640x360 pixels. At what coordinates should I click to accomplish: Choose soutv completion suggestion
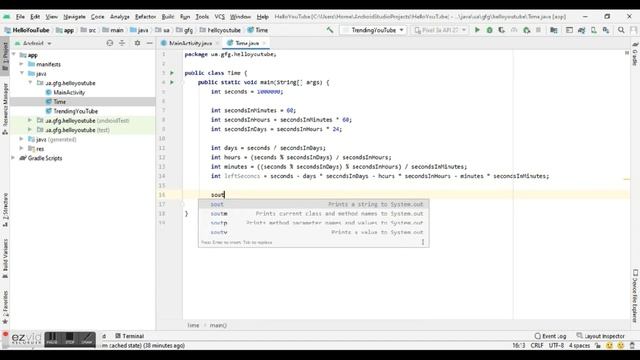pyautogui.click(x=313, y=232)
